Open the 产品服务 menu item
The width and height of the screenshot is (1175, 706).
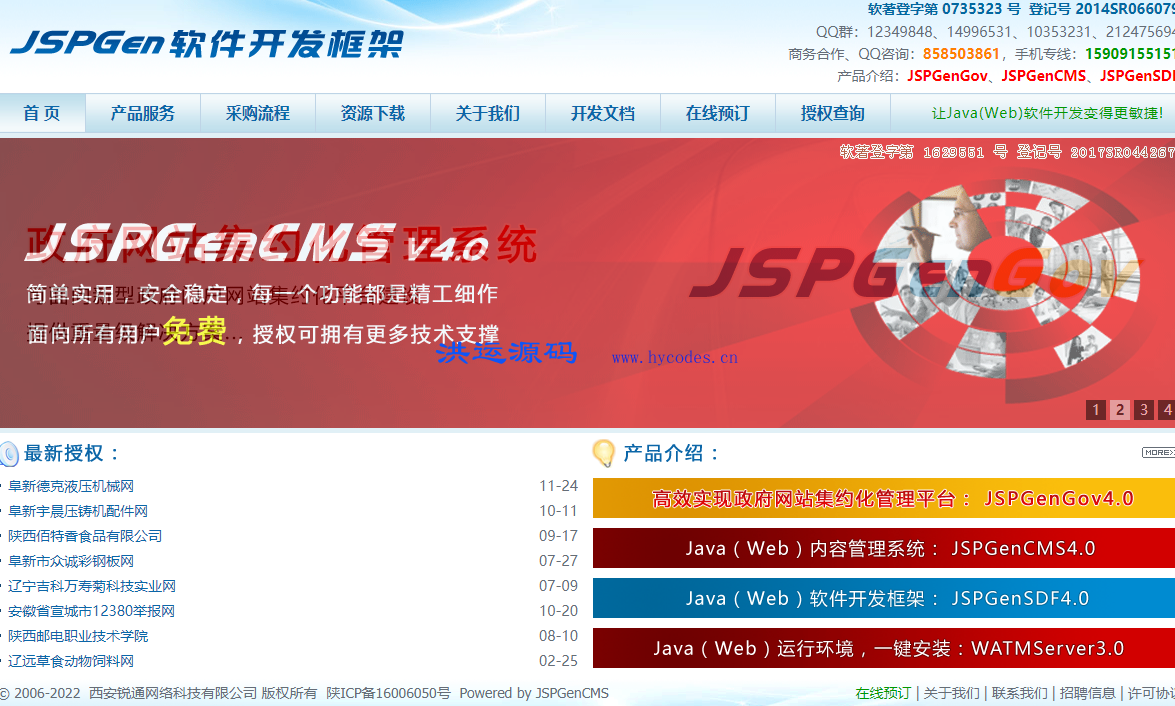pos(142,113)
